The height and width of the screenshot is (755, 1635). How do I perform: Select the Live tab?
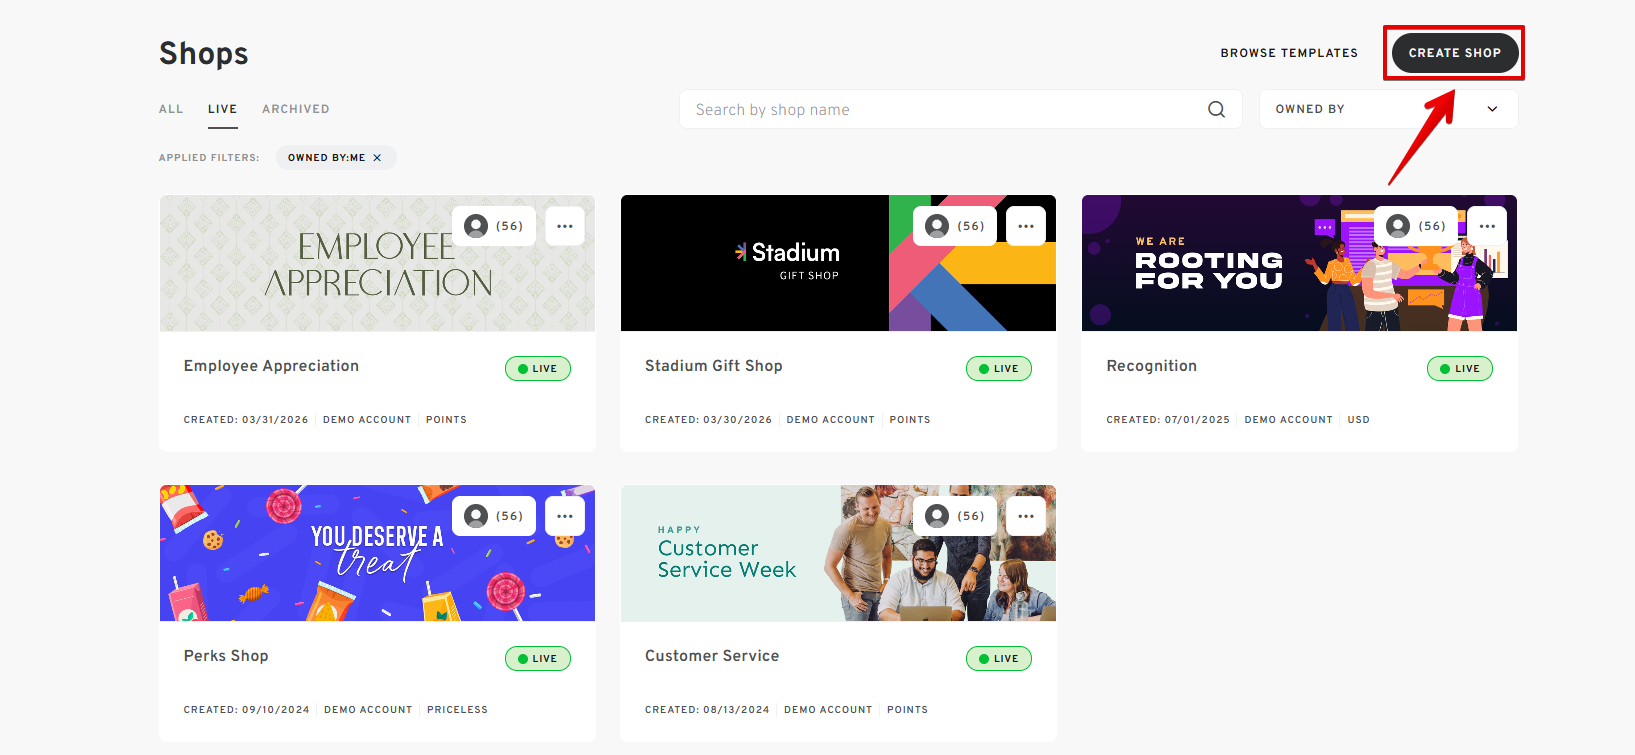point(222,109)
